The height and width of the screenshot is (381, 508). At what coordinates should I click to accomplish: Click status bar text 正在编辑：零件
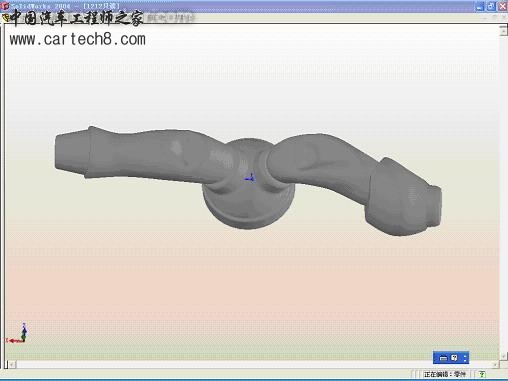click(x=445, y=374)
